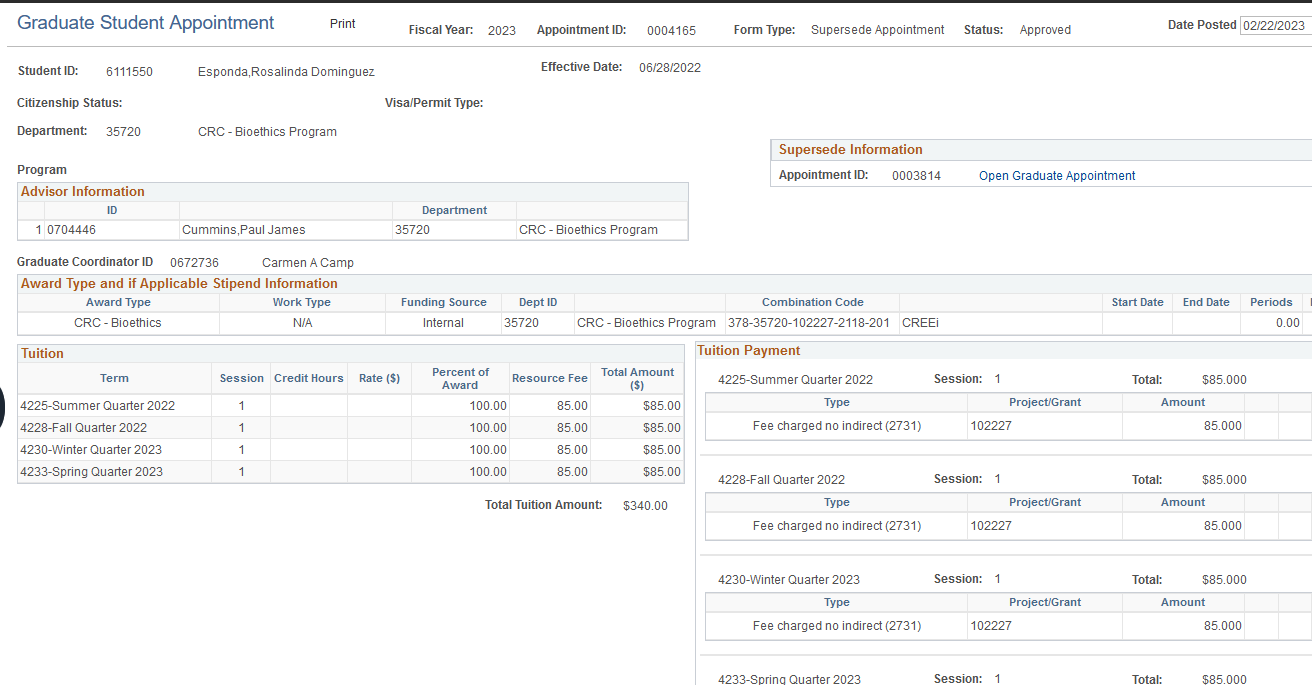Click the Term column header in Tuition table
Viewport: 1312px width, 685px height.
[114, 379]
